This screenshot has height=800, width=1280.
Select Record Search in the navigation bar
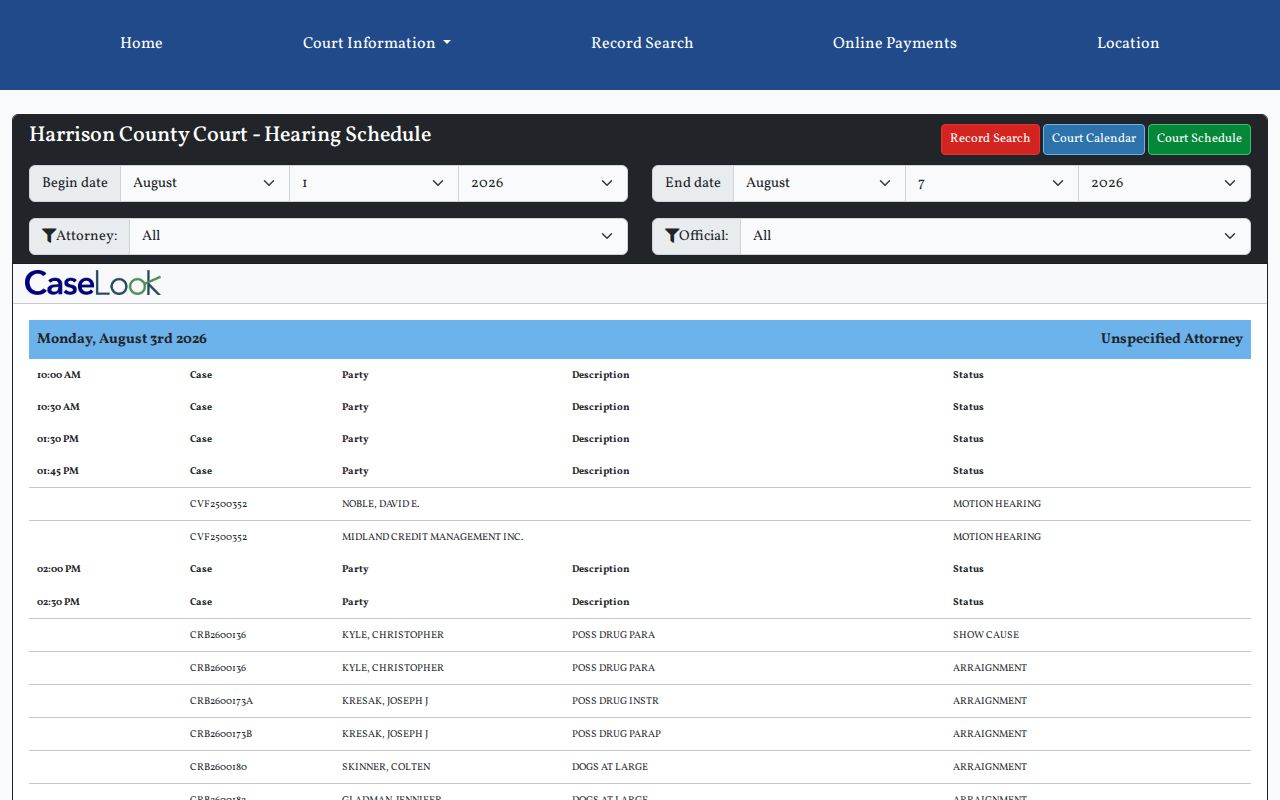coord(642,43)
